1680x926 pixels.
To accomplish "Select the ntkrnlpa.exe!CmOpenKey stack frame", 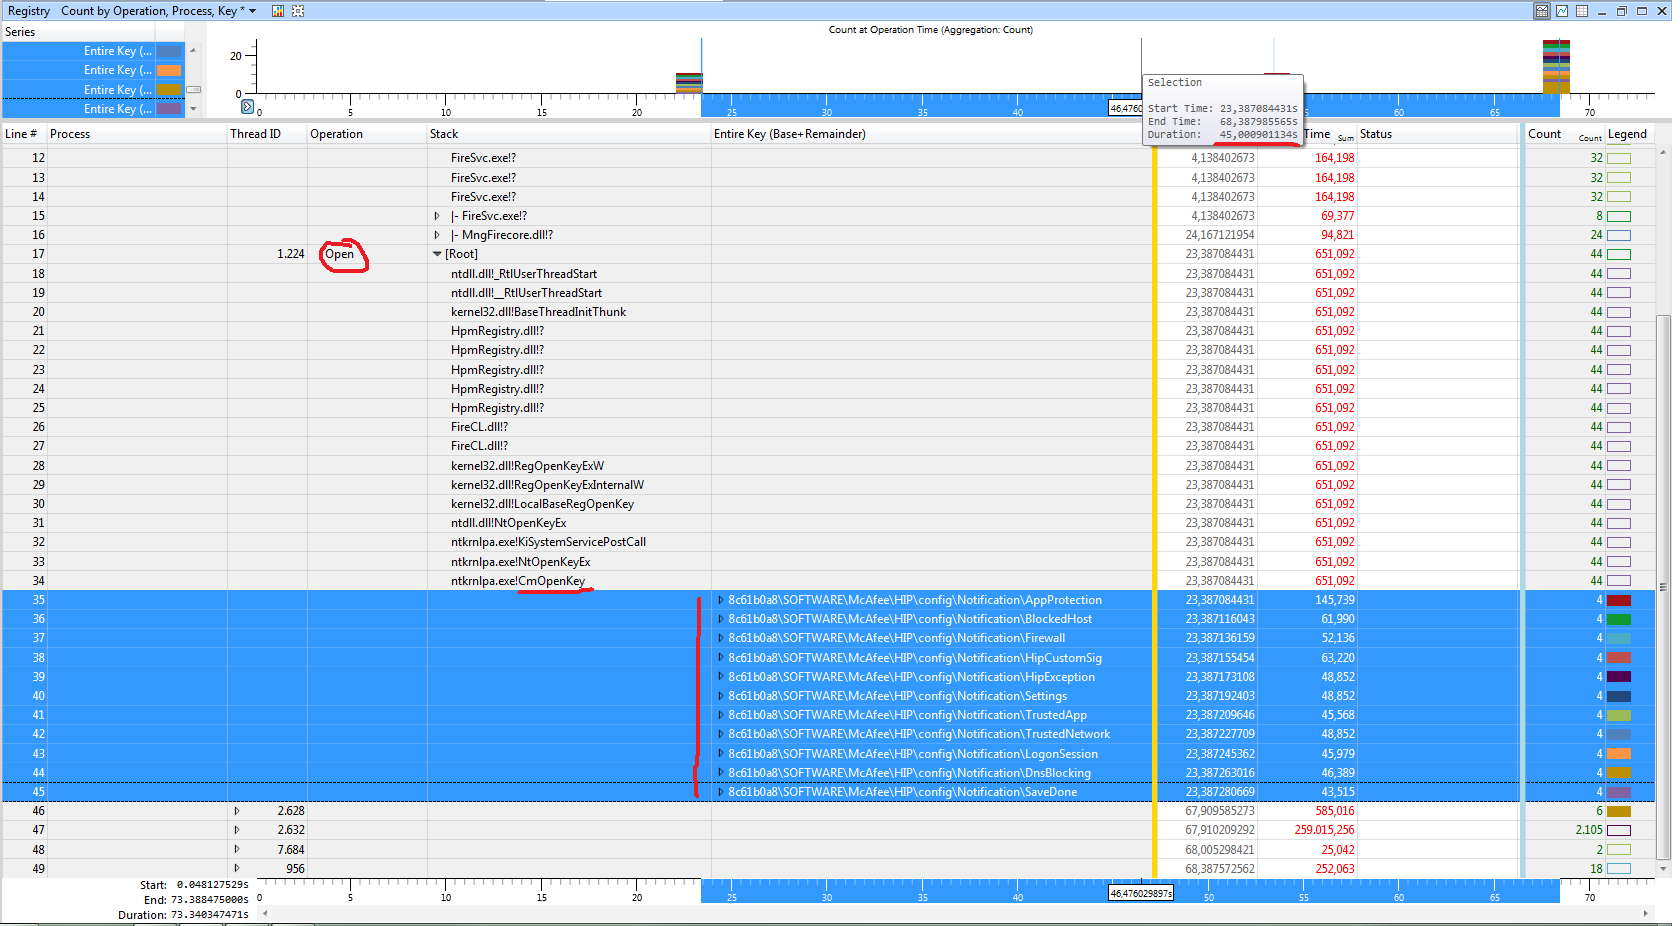I will point(518,581).
